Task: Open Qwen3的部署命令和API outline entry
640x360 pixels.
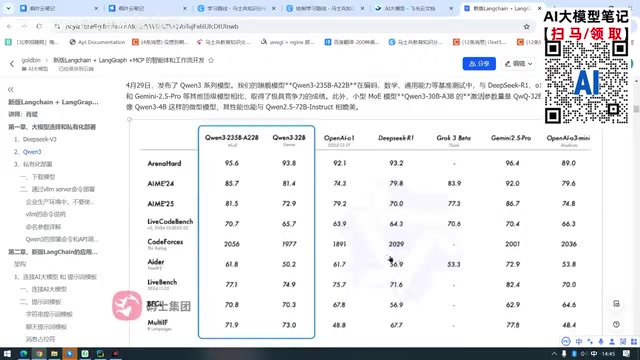Action: point(62,239)
